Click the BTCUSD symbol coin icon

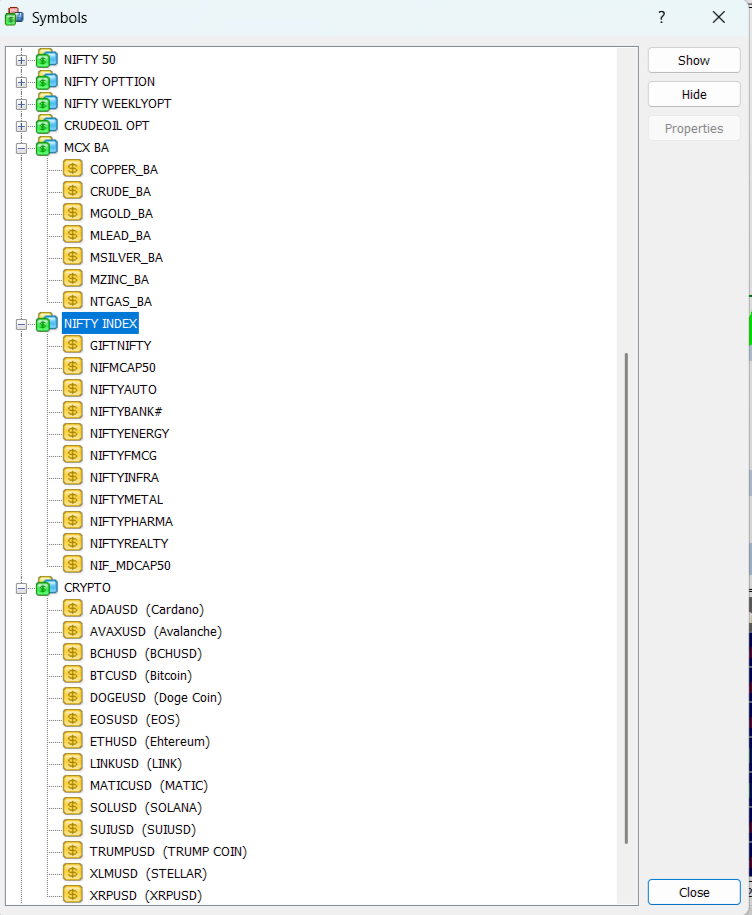[72, 675]
